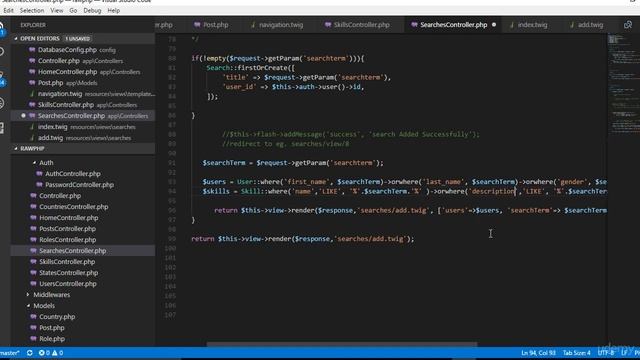Click the horizontal editor scrollbar
Screen dimensions: 640x360
341,344
